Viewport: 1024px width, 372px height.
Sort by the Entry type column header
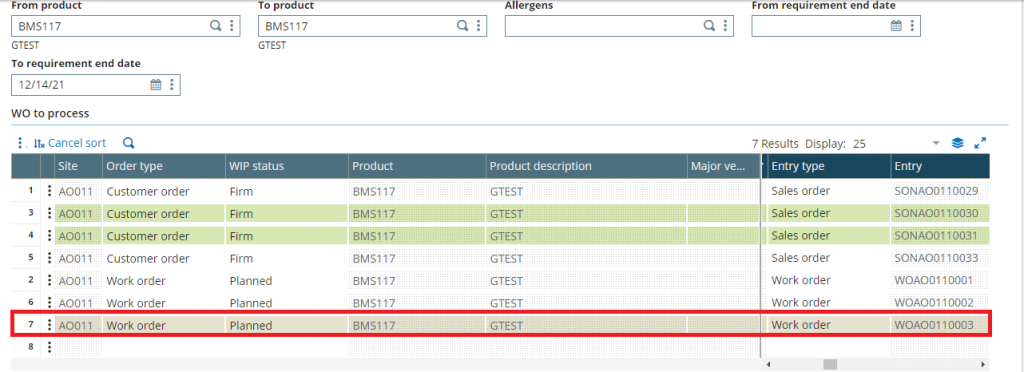coord(829,166)
